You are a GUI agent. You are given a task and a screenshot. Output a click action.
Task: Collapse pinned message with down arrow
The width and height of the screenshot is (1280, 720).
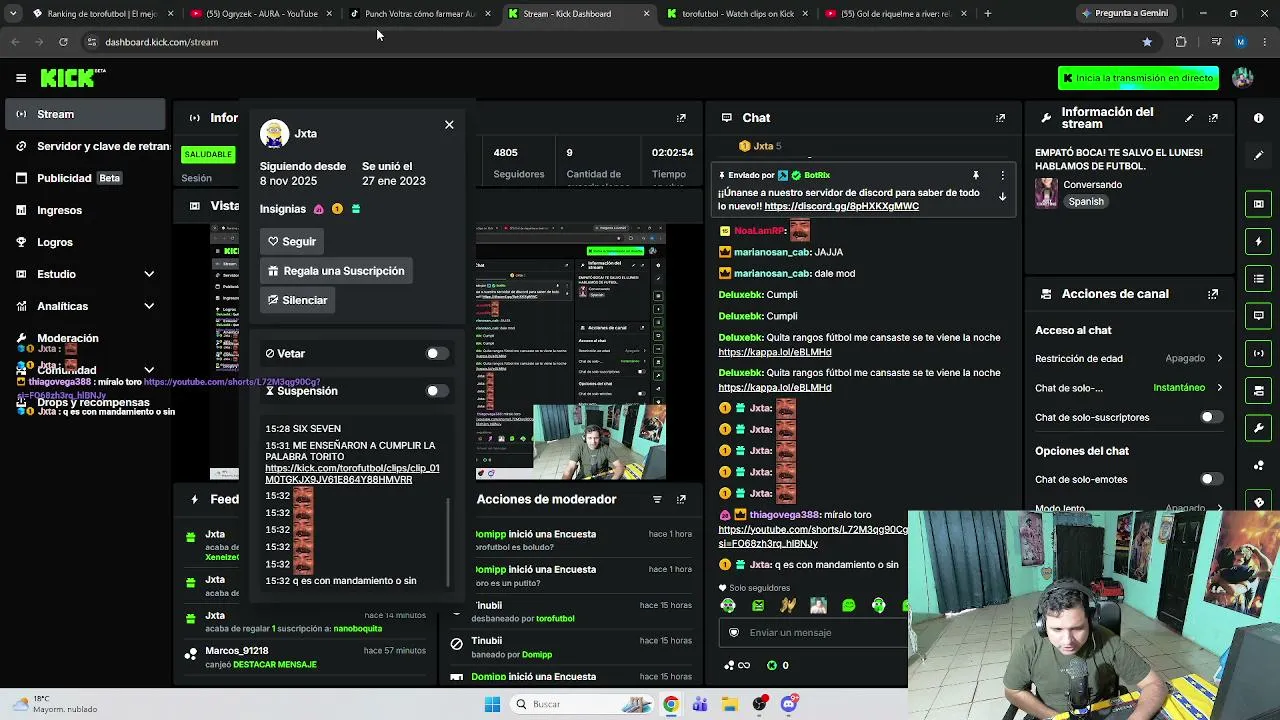pyautogui.click(x=1002, y=197)
